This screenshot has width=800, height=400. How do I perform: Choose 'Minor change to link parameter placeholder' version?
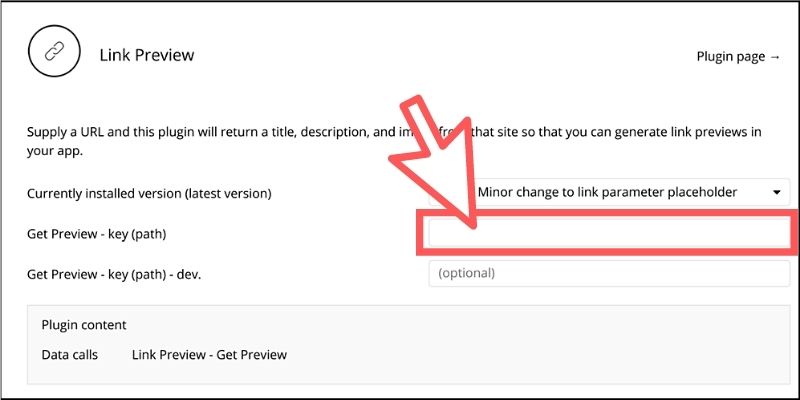[x=607, y=192]
